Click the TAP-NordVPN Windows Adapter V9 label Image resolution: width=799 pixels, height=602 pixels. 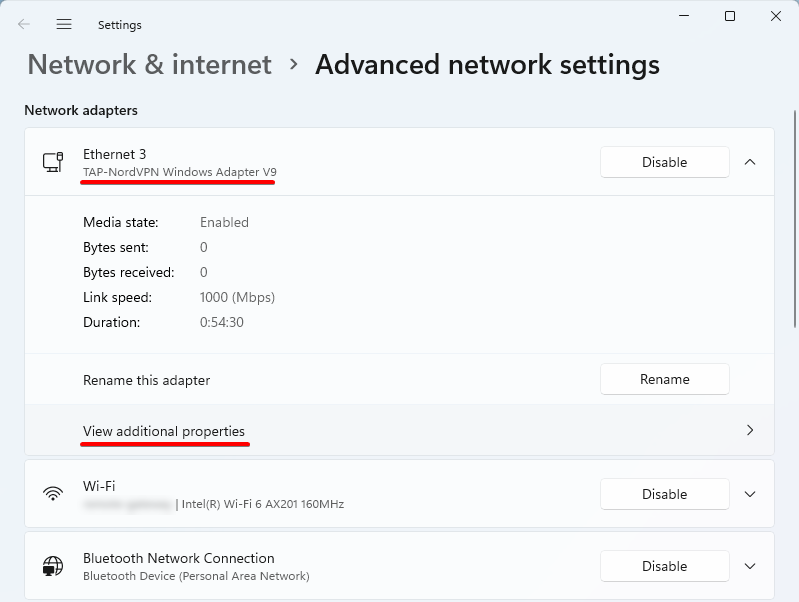179,172
